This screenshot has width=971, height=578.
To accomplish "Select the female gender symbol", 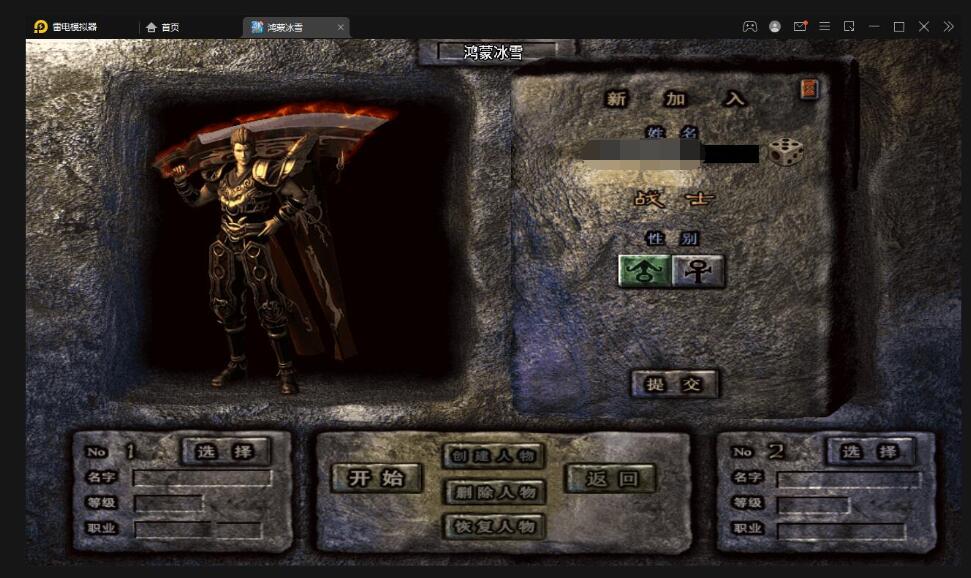I will click(x=698, y=271).
